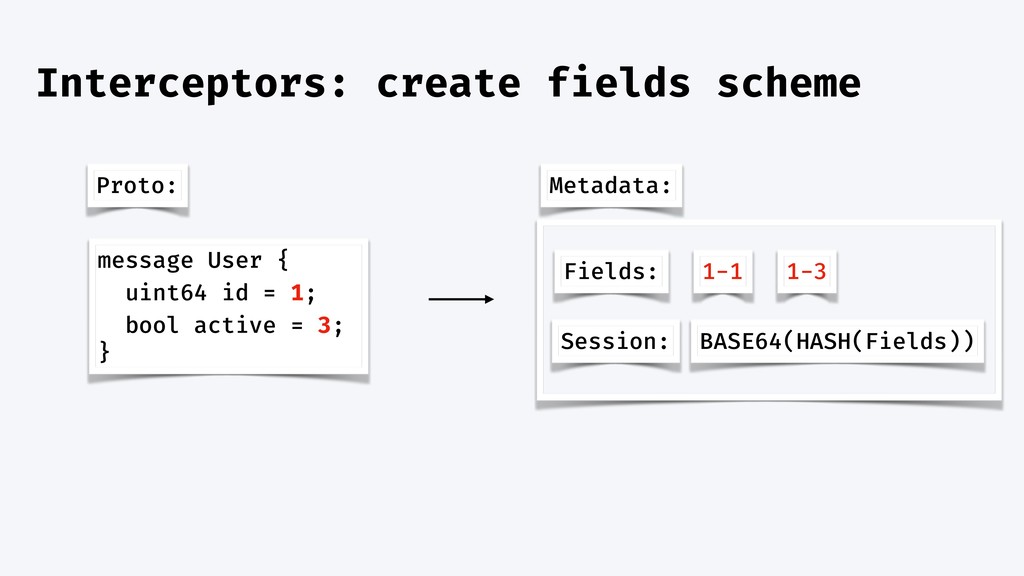Viewport: 1024px width, 576px height.
Task: Select the 'Fields:' label
Action: (x=611, y=271)
